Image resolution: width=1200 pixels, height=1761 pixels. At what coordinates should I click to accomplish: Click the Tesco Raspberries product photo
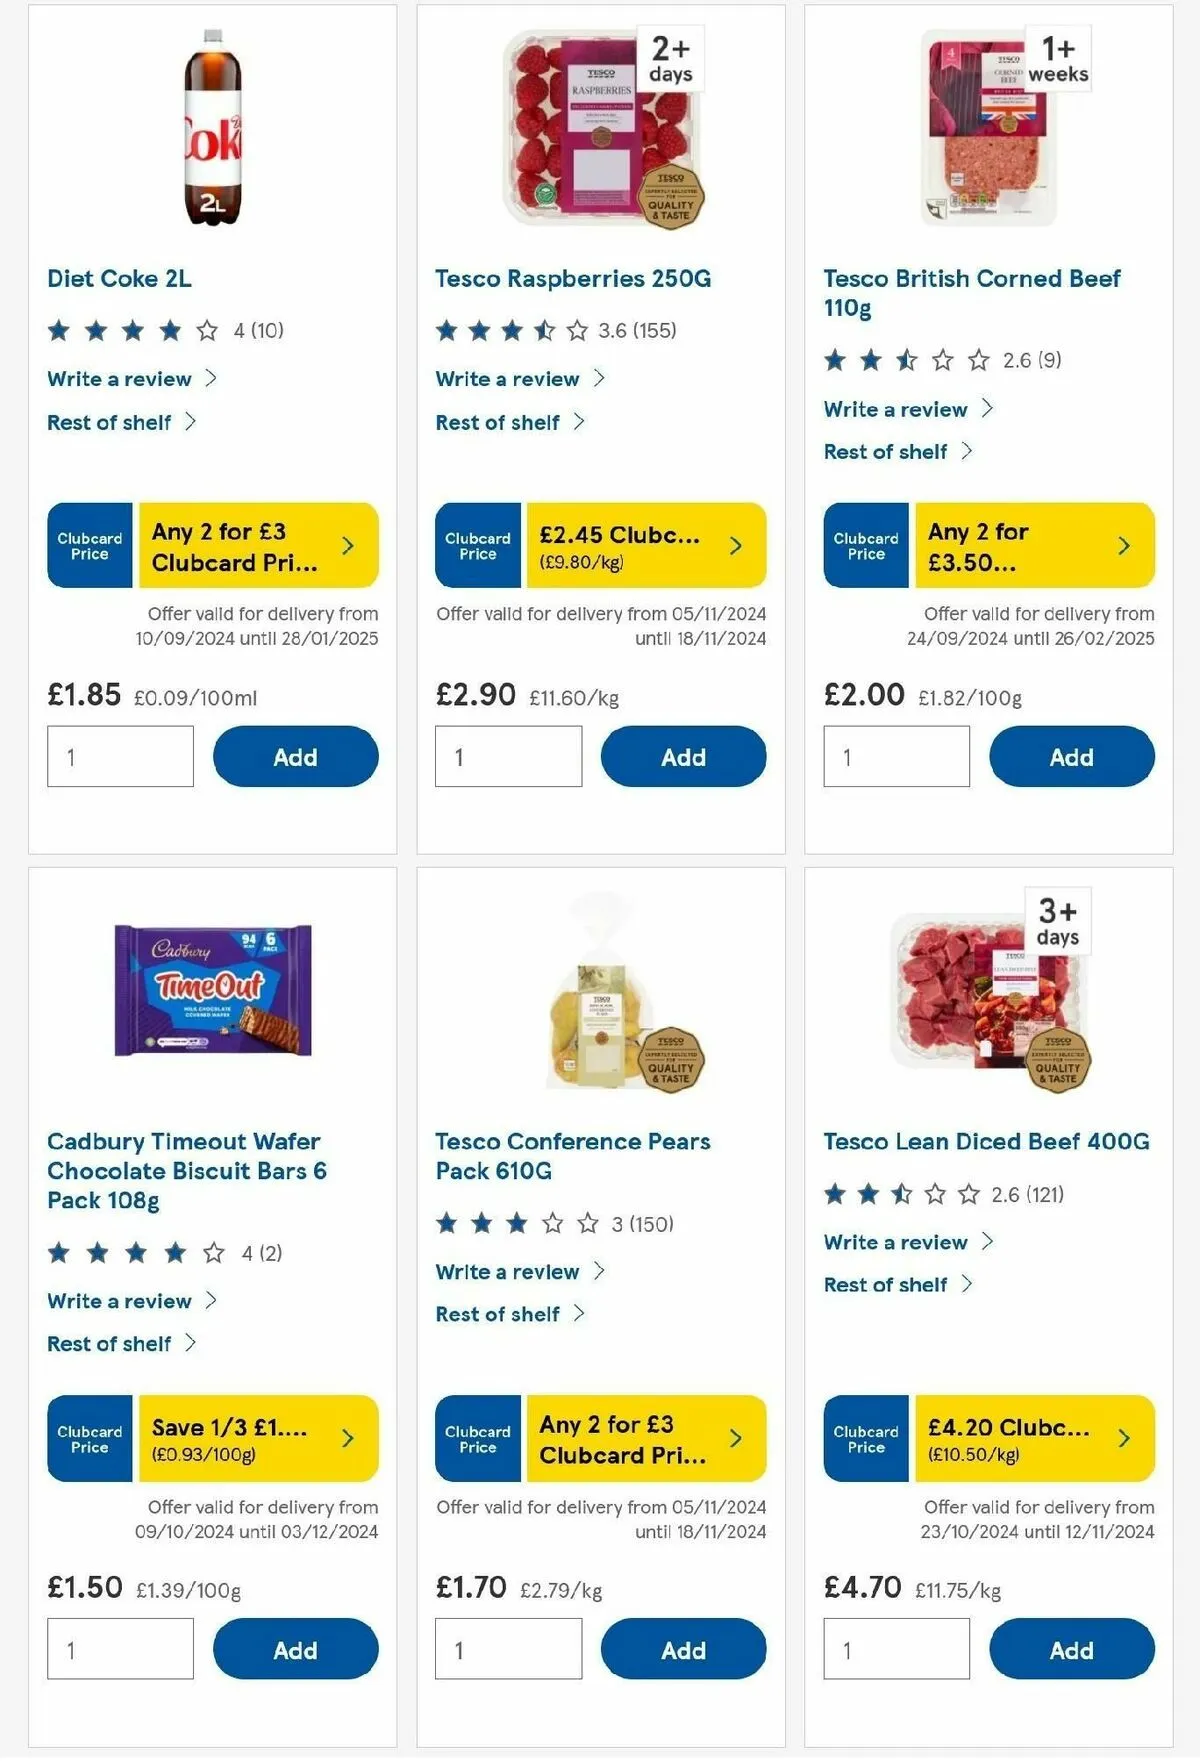603,128
